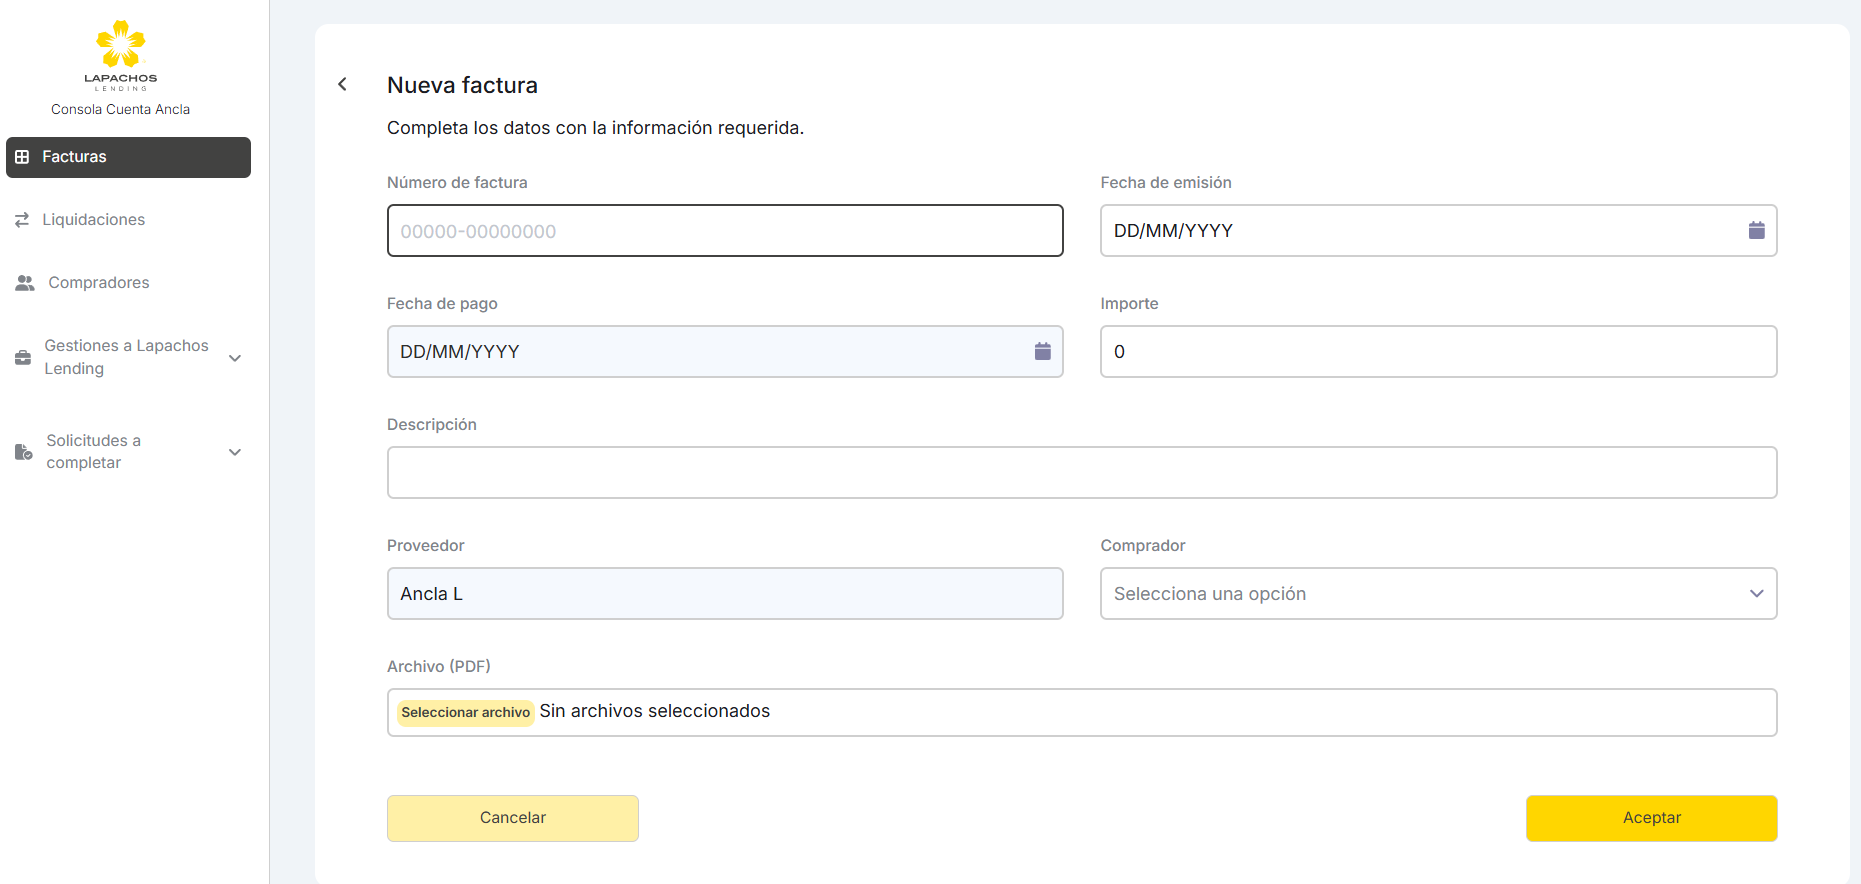
Task: Click the Compradores people icon
Action: (x=25, y=283)
